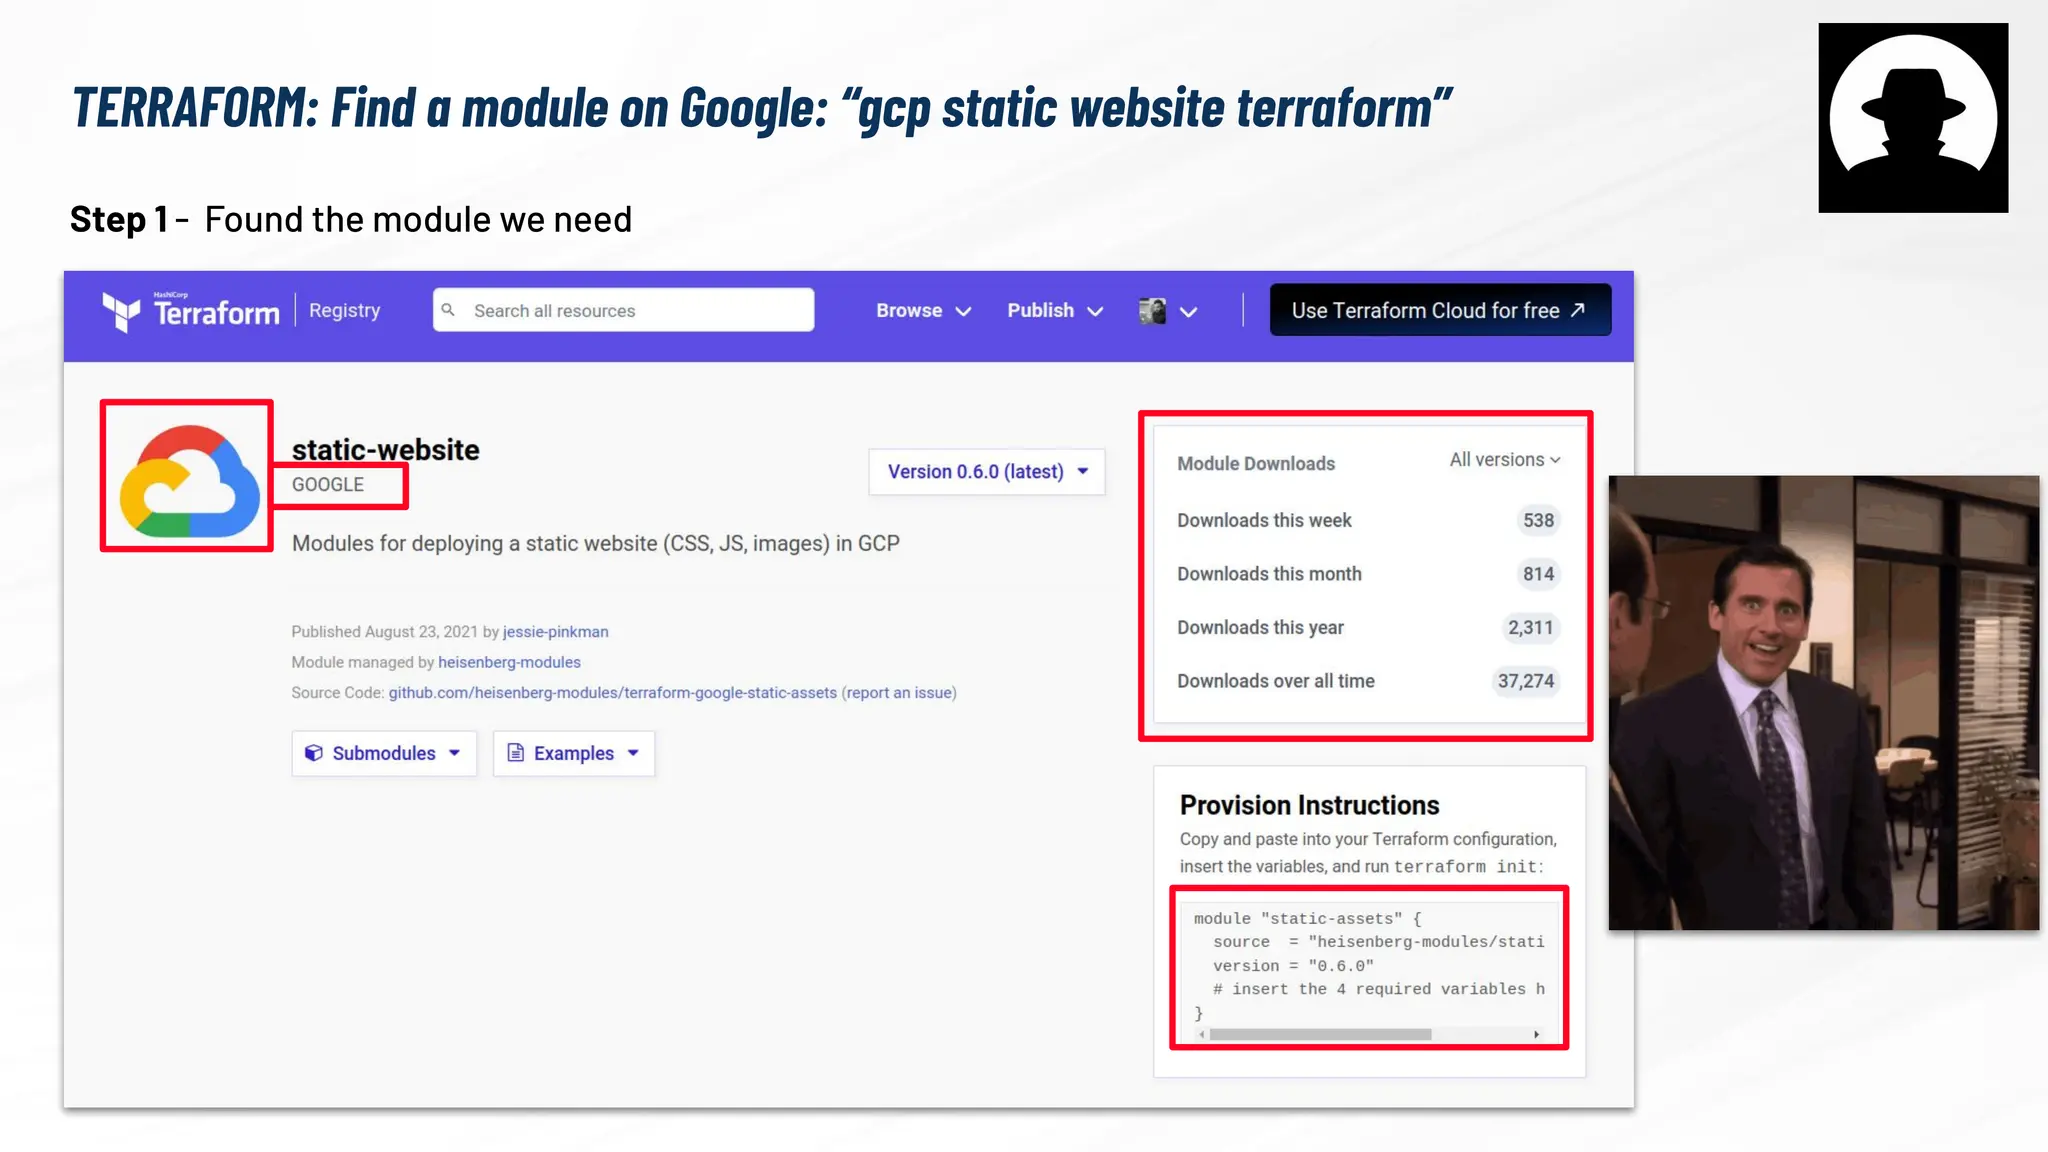Click the 814 downloads this month value
The height and width of the screenshot is (1152, 2048).
[1538, 574]
